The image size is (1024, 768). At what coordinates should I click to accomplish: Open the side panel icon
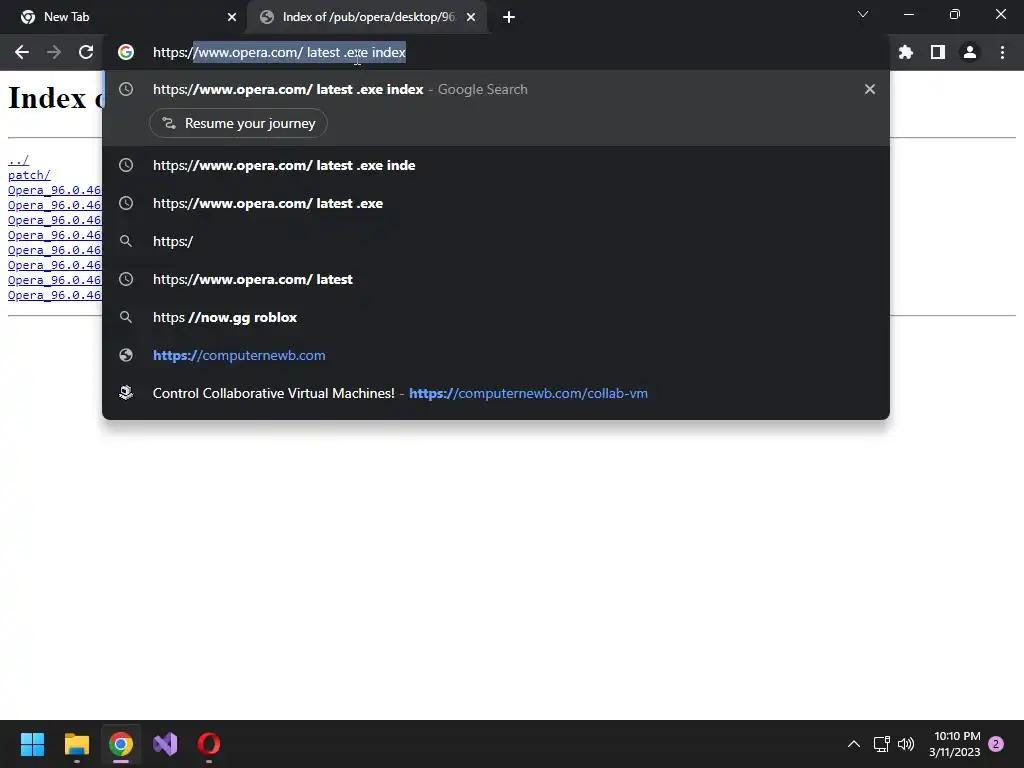tap(938, 52)
